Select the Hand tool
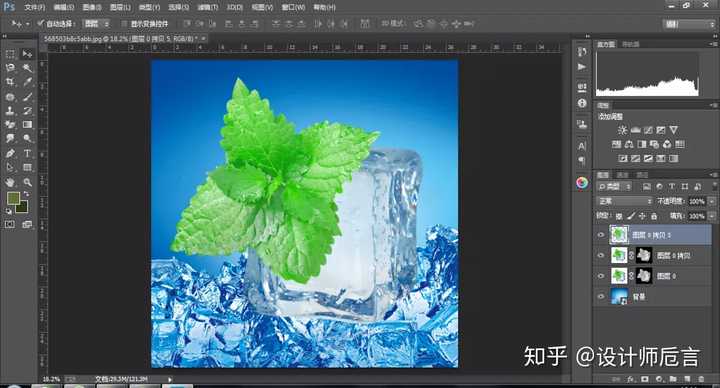This screenshot has width=720, height=388. (10, 182)
